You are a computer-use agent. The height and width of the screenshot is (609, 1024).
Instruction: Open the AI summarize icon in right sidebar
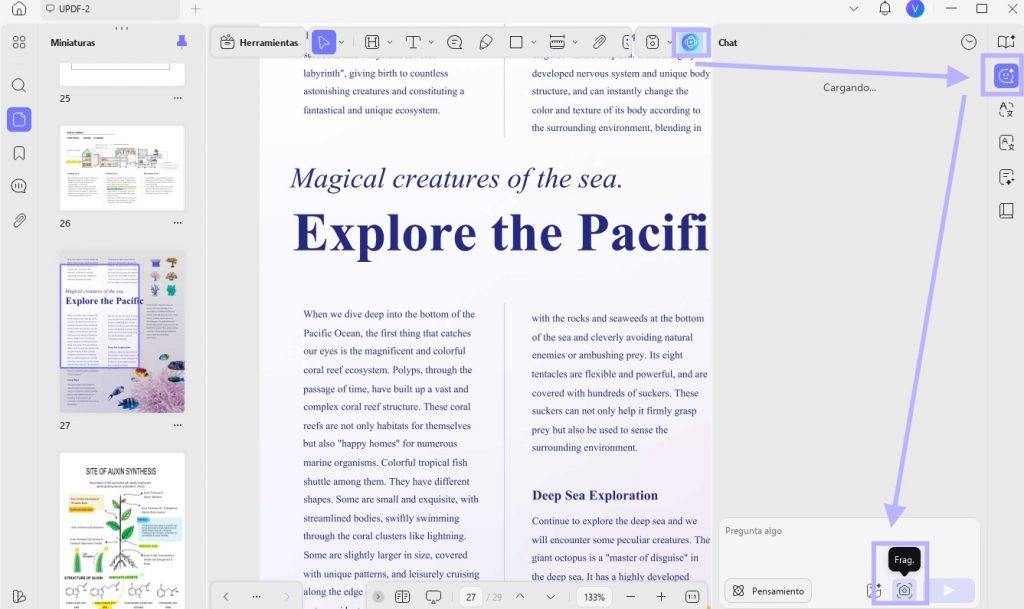(x=1006, y=177)
